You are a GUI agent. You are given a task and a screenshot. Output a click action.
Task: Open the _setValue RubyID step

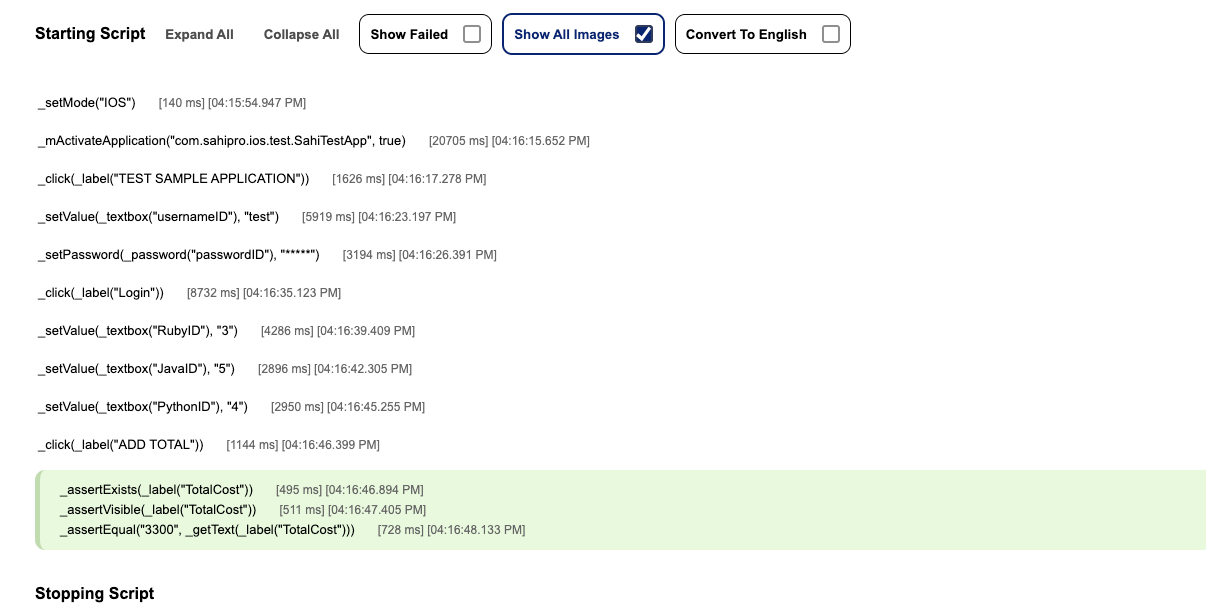coord(137,331)
